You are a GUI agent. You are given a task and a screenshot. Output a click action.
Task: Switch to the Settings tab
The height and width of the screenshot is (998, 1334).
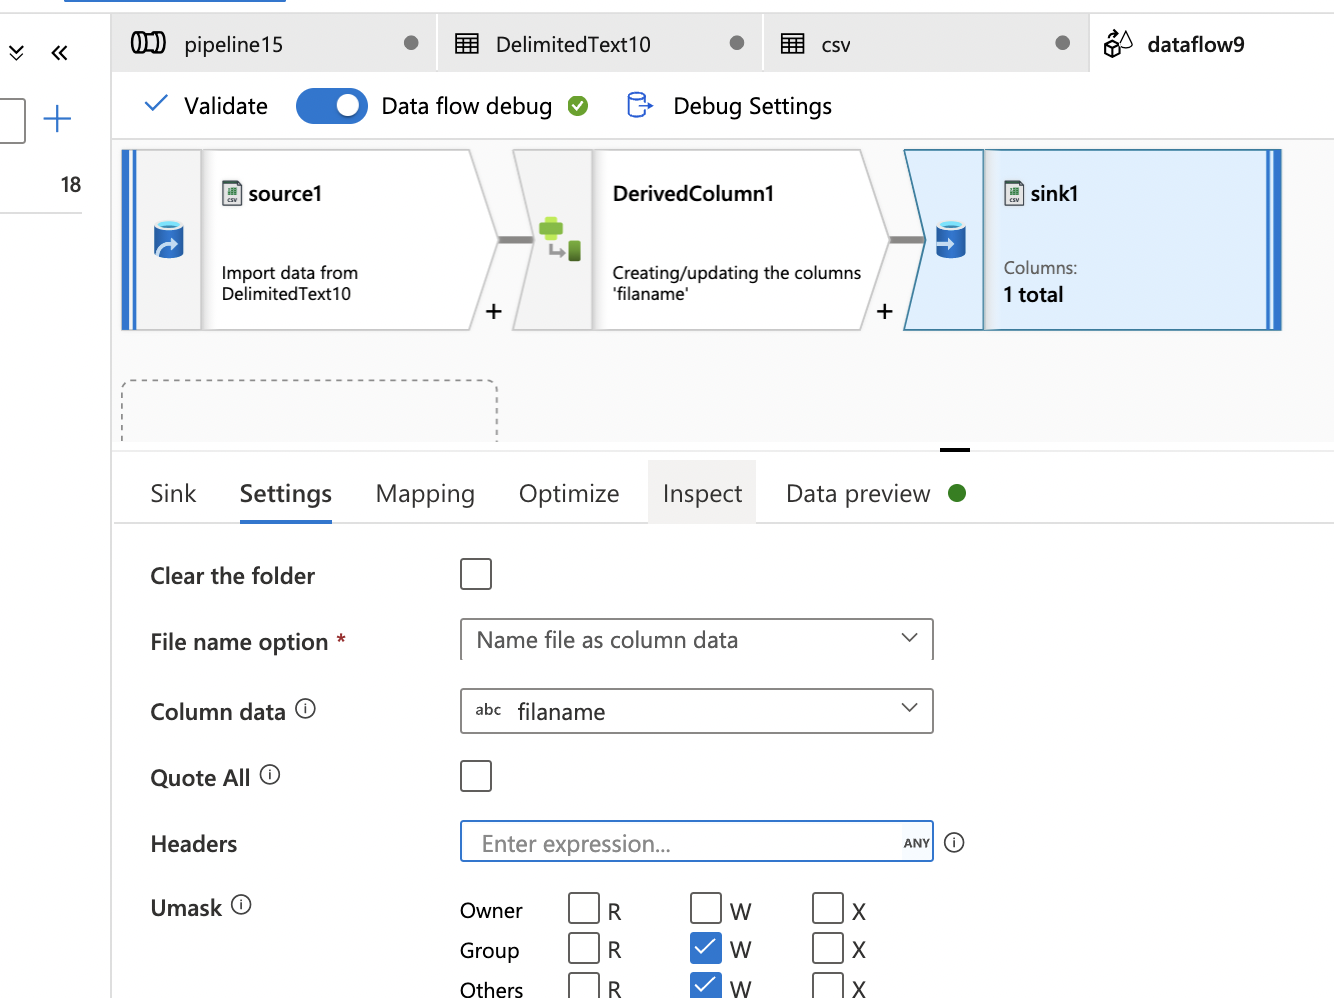[286, 493]
